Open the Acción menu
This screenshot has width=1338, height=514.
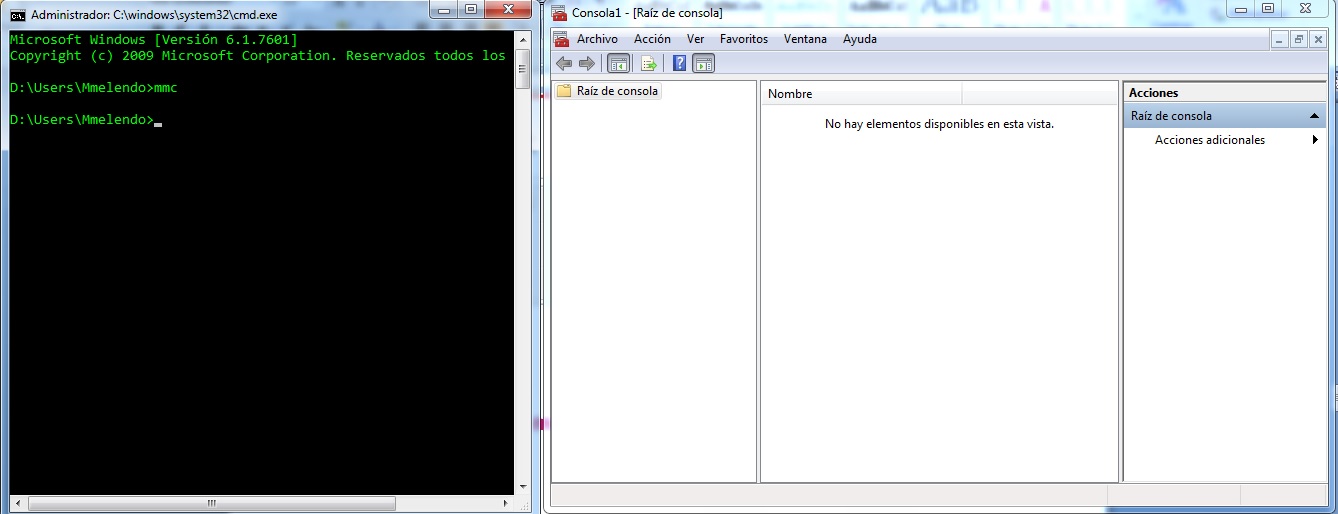point(652,39)
